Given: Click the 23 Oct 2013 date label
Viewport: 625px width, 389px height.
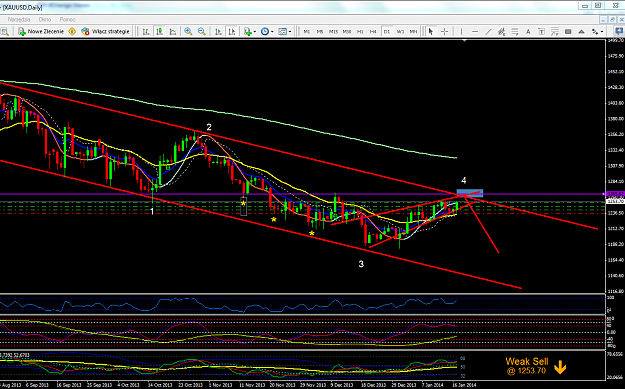Looking at the screenshot, I should point(190,385).
